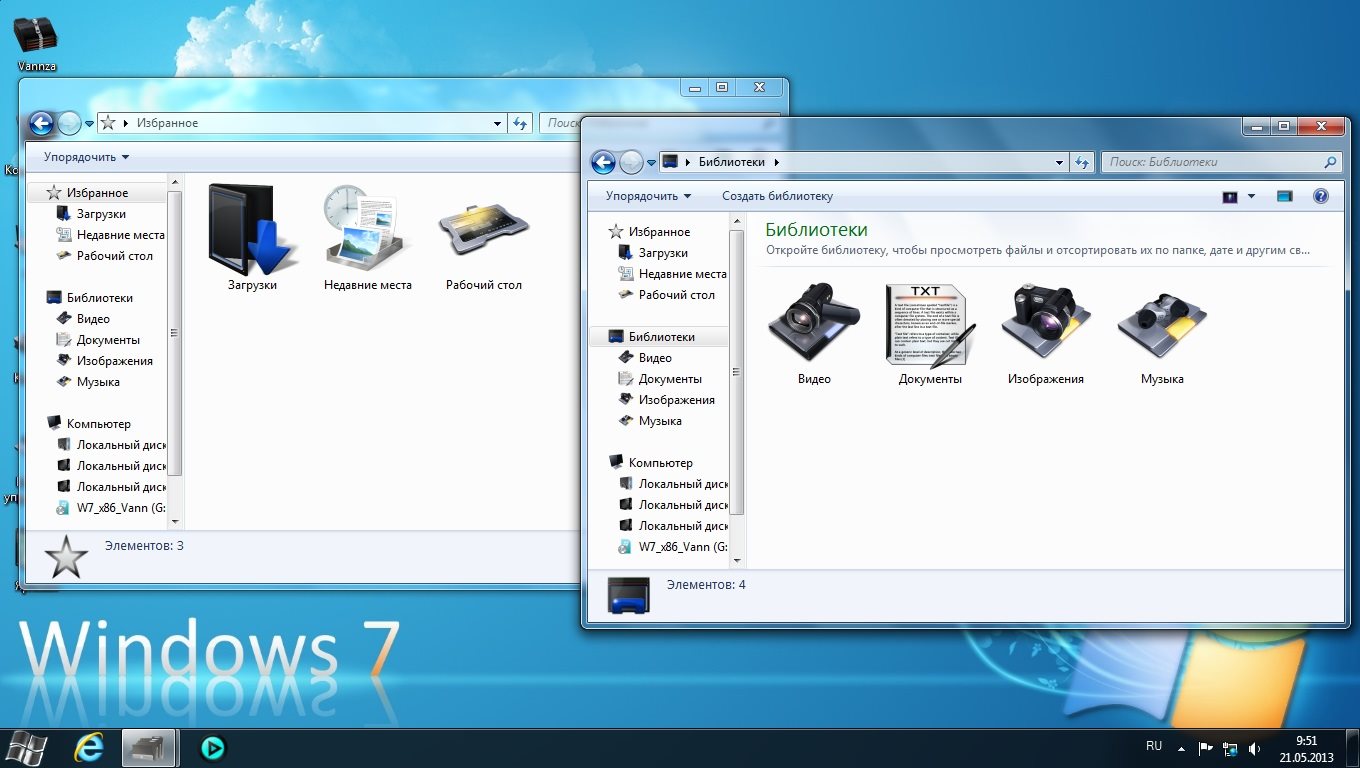The image size is (1360, 768).
Task: Open the Музыка library icon in main pane
Action: pos(1162,326)
